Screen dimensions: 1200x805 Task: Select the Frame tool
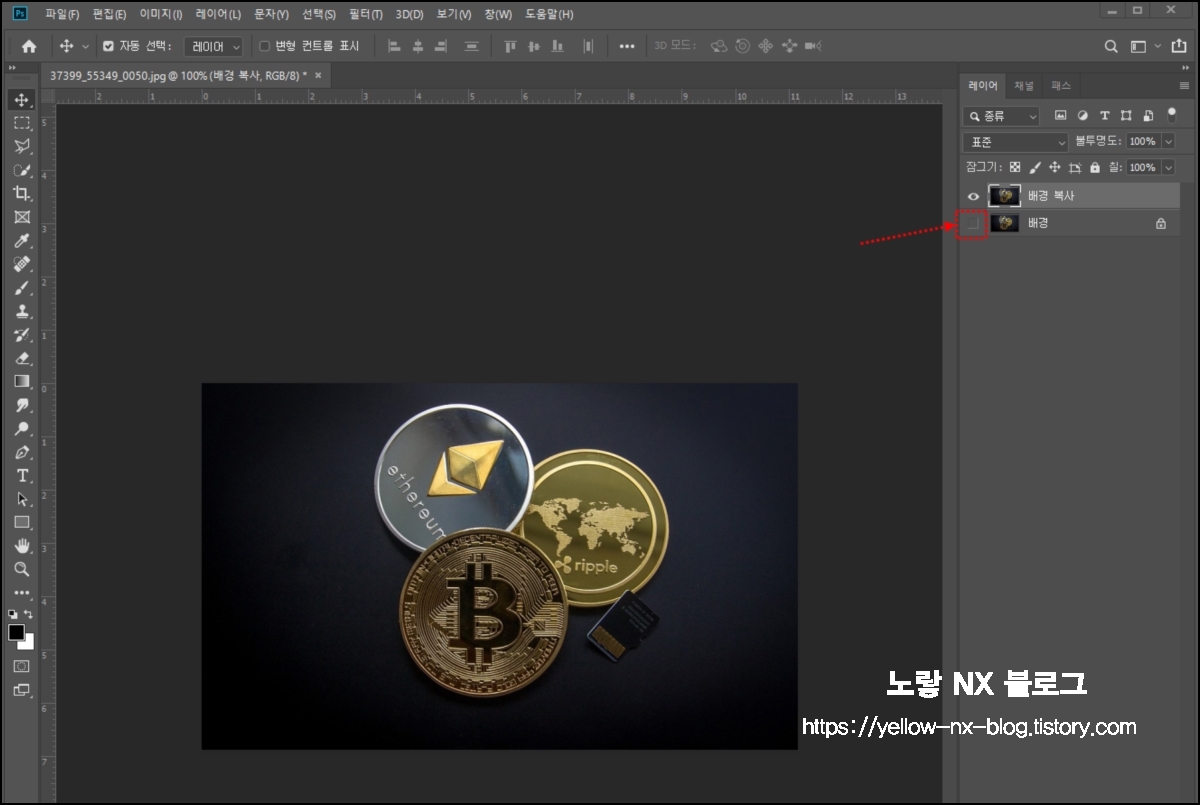pyautogui.click(x=22, y=217)
